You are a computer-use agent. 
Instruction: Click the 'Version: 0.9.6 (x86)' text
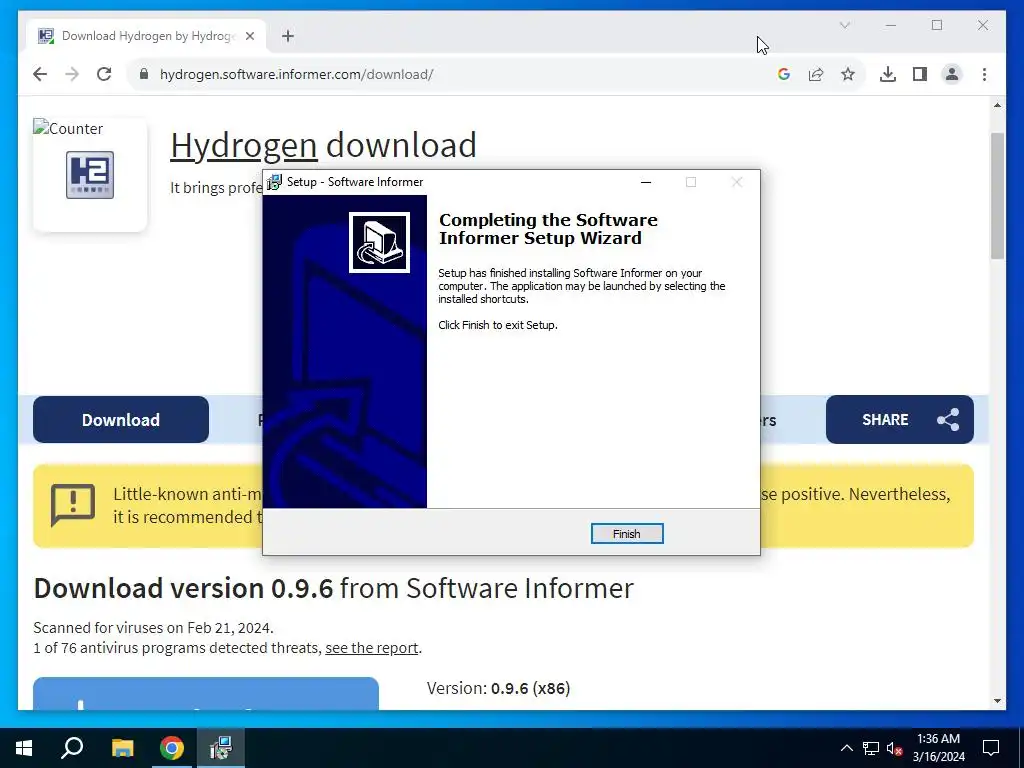tap(498, 688)
